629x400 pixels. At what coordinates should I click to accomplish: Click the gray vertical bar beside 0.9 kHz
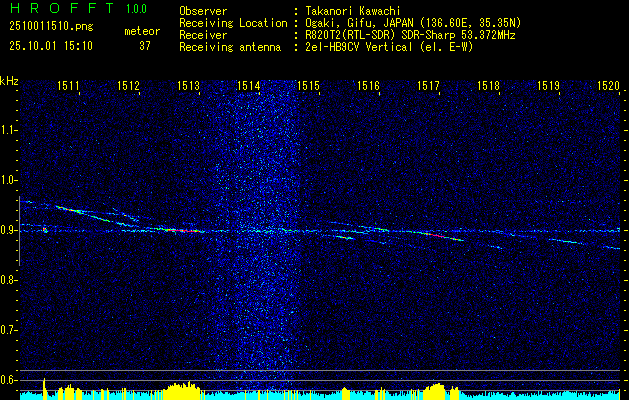(x=19, y=231)
